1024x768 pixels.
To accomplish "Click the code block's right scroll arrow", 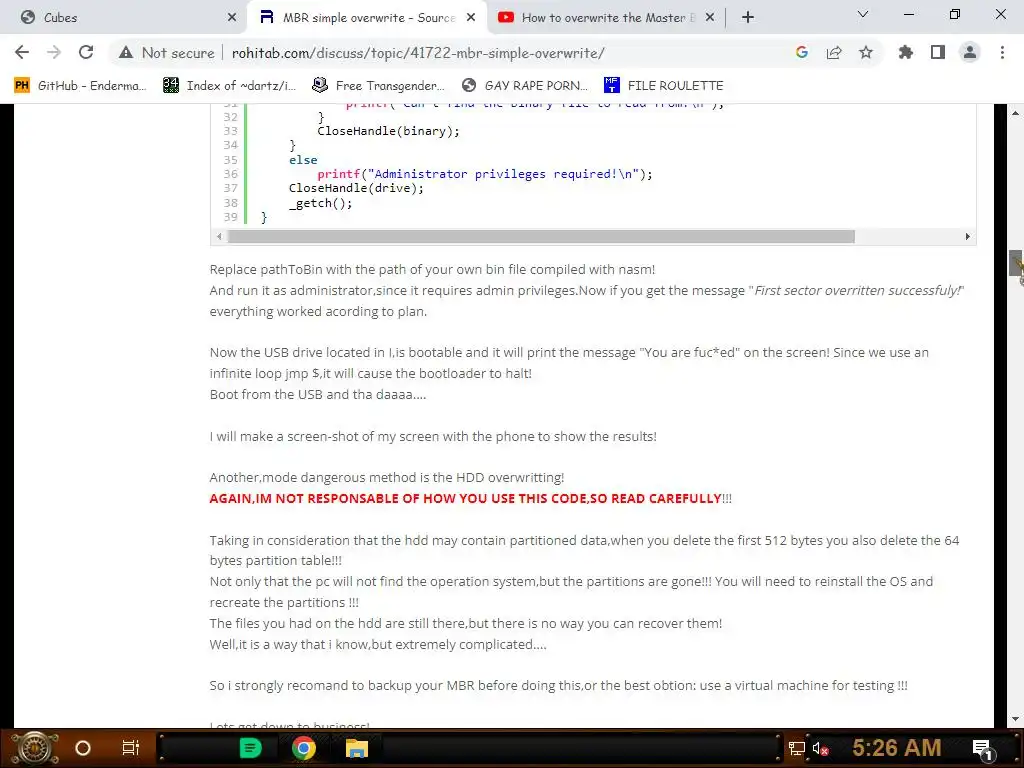I will pos(968,236).
